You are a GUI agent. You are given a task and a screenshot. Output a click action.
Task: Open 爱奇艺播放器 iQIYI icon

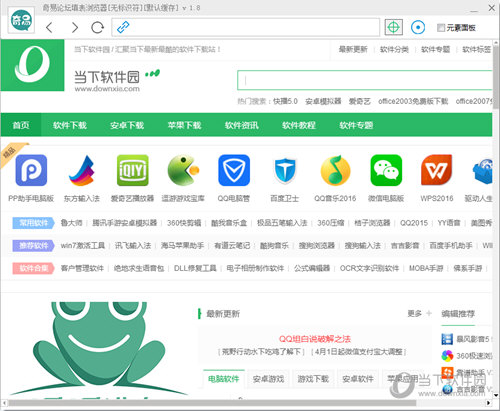132,170
